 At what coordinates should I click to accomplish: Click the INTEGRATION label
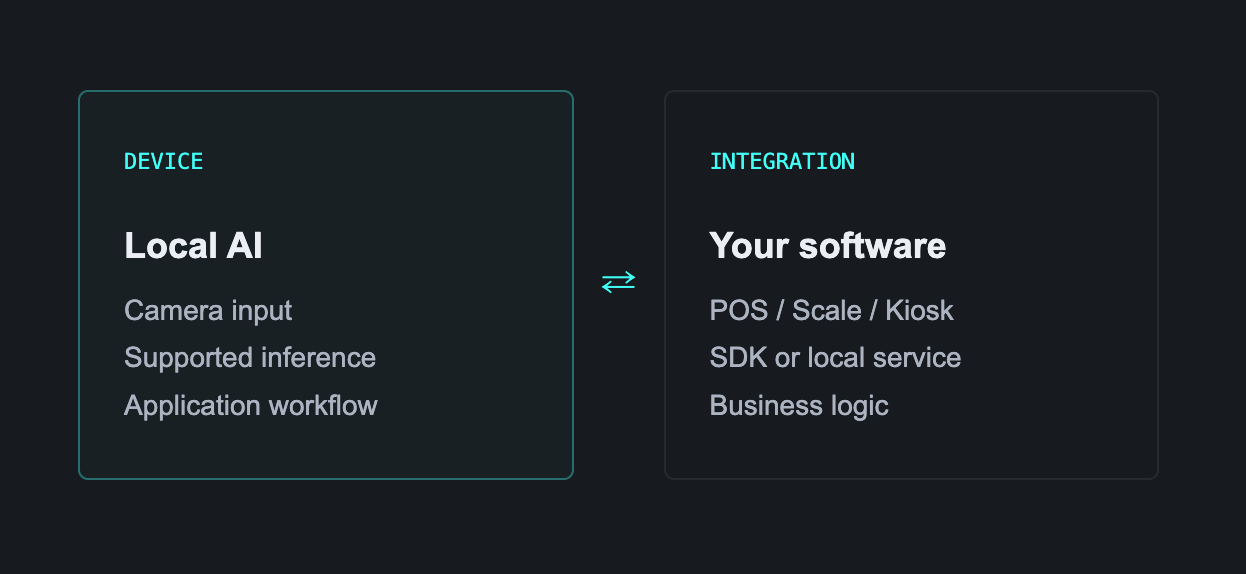[782, 161]
